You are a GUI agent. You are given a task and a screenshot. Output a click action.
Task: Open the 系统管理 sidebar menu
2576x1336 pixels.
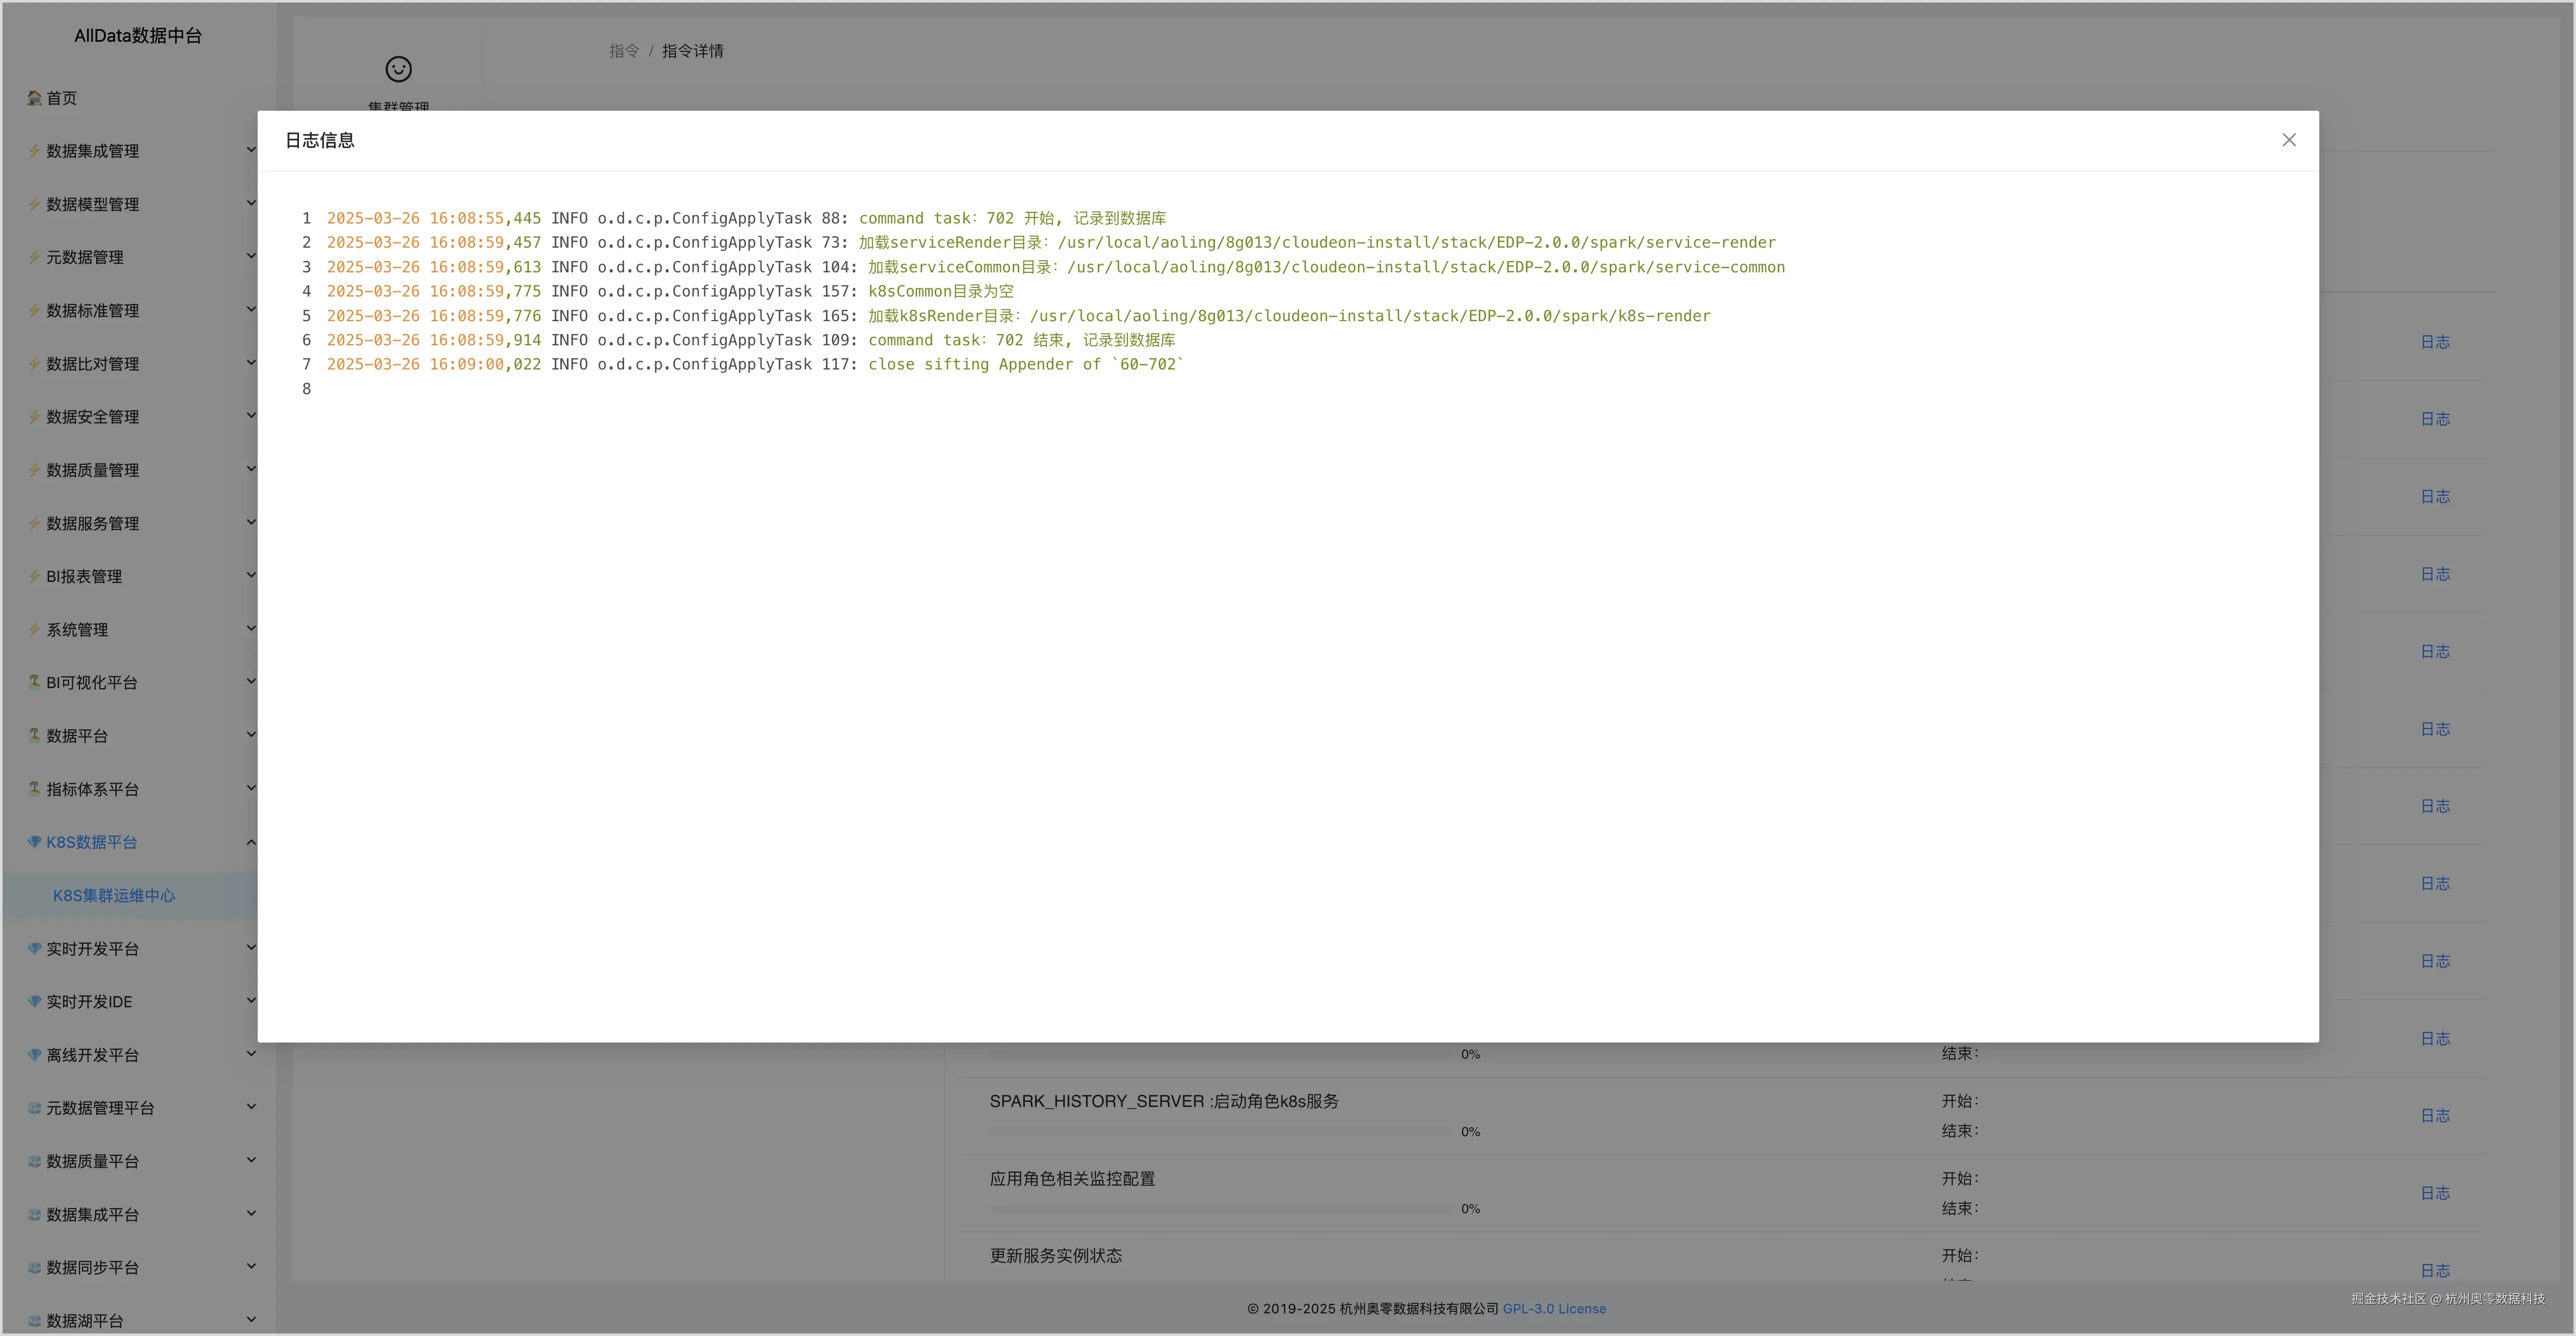click(77, 630)
